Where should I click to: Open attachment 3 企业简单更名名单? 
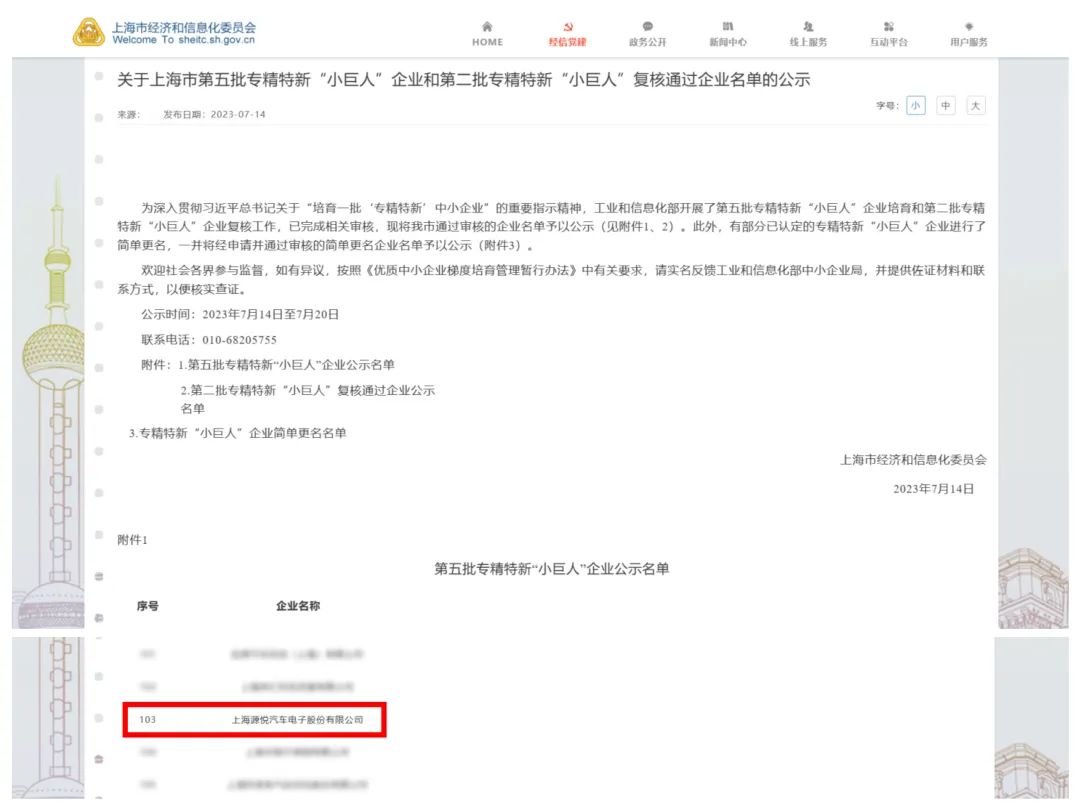(x=238, y=433)
